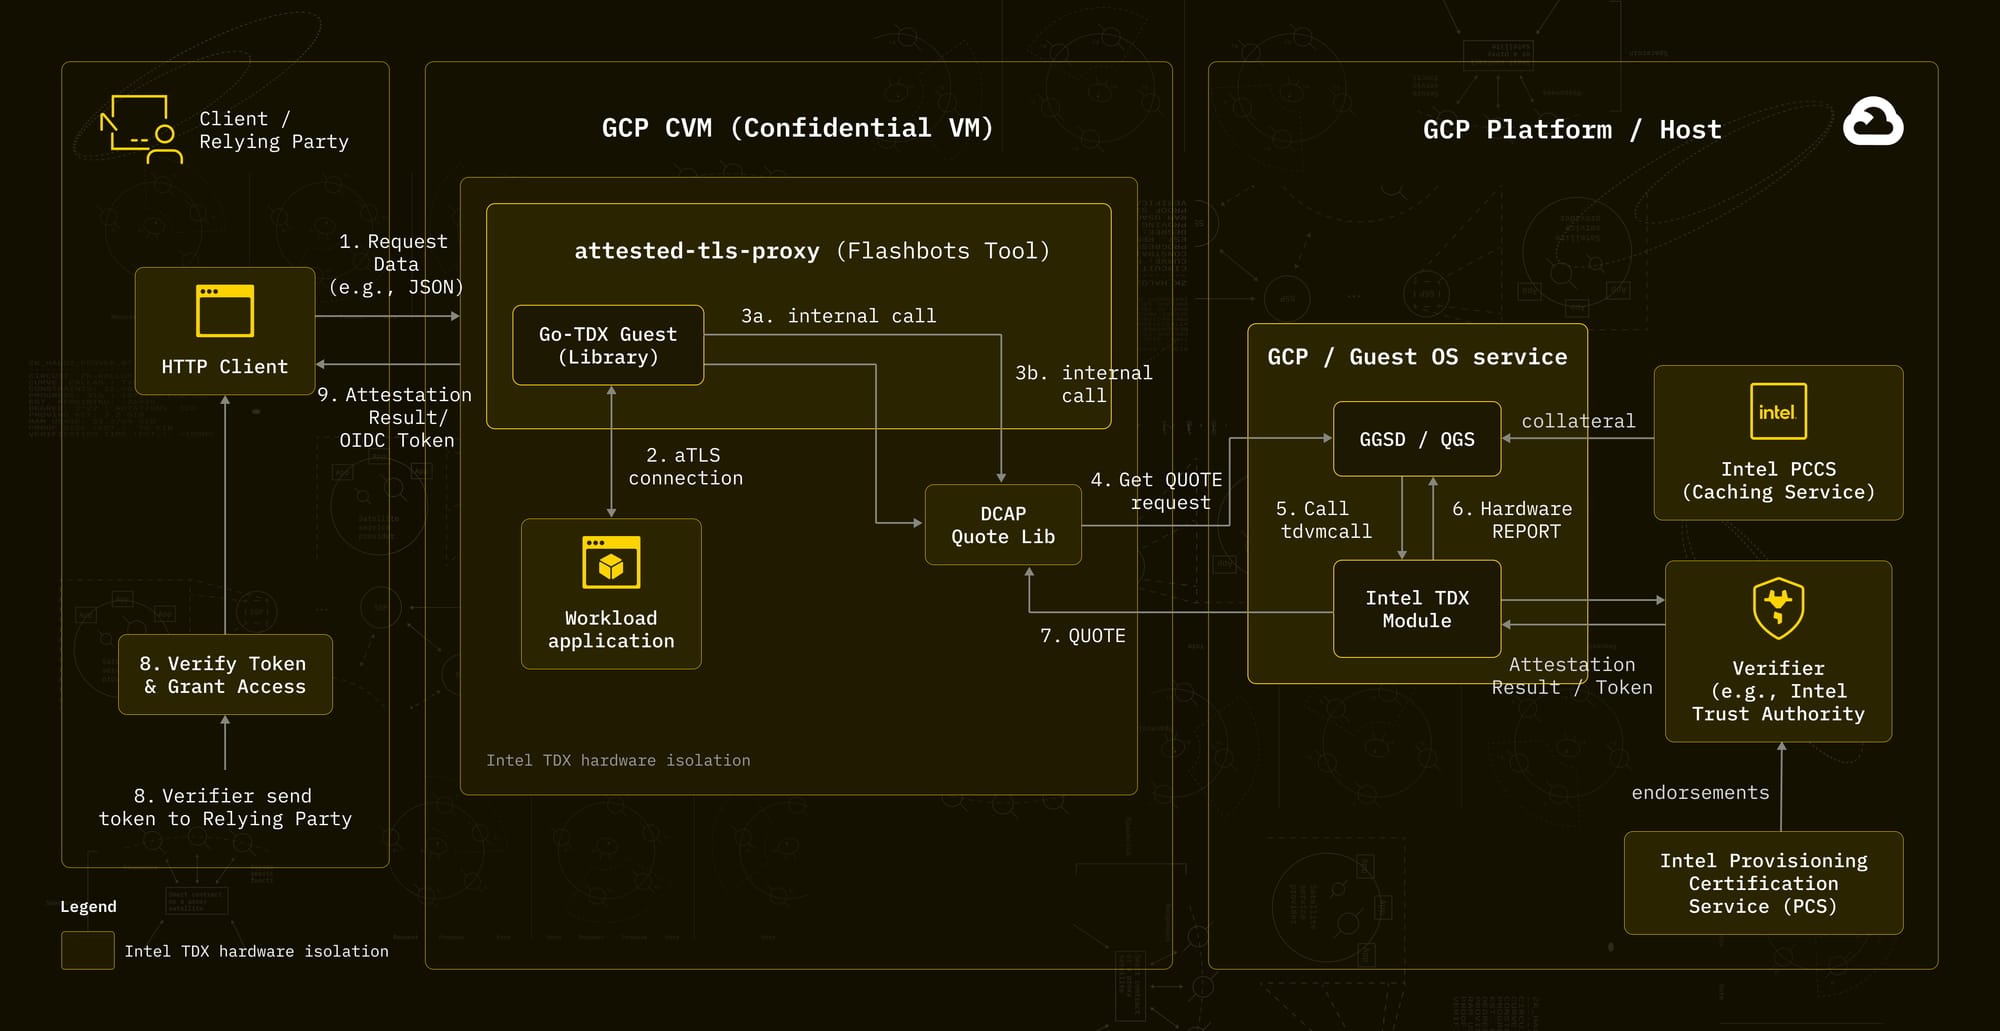
Task: Select the Go-TDX Guest (Library) box
Action: coord(608,345)
